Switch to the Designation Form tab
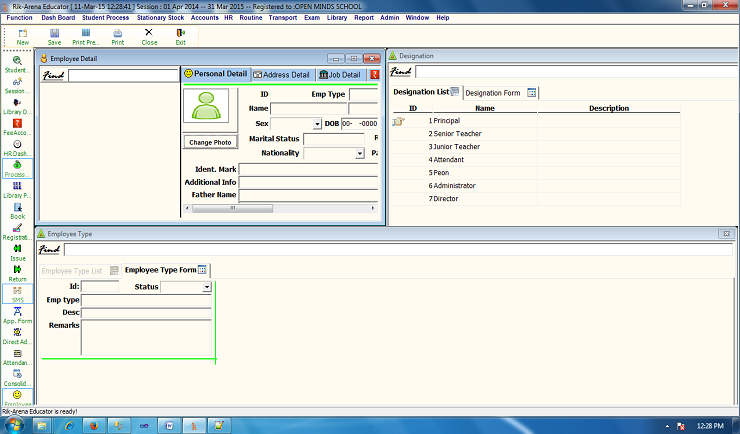This screenshot has height=434, width=740. tap(499, 93)
